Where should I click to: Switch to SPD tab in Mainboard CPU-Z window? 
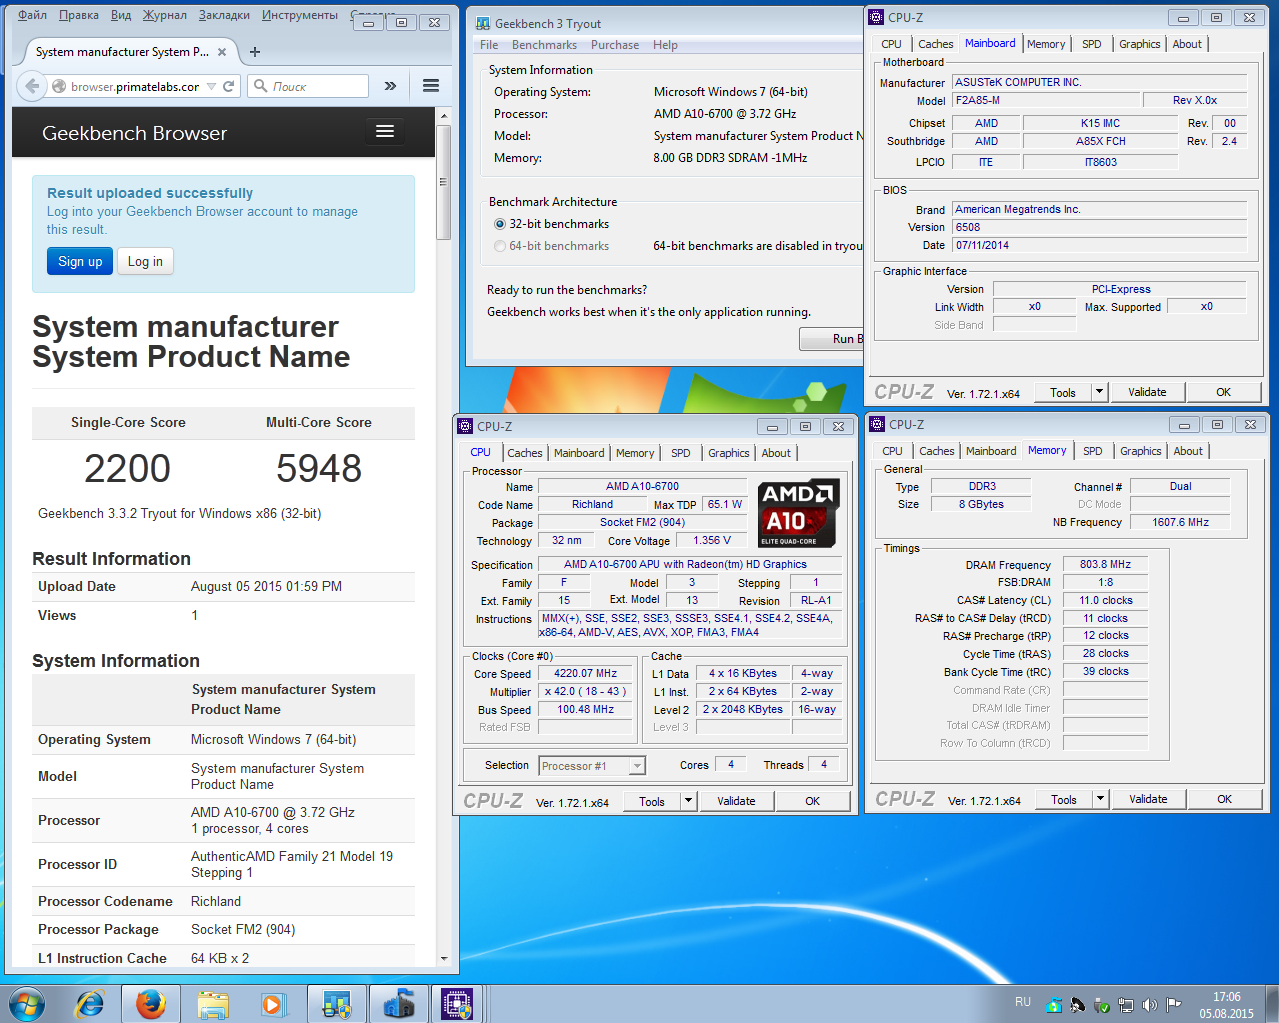click(x=1092, y=44)
